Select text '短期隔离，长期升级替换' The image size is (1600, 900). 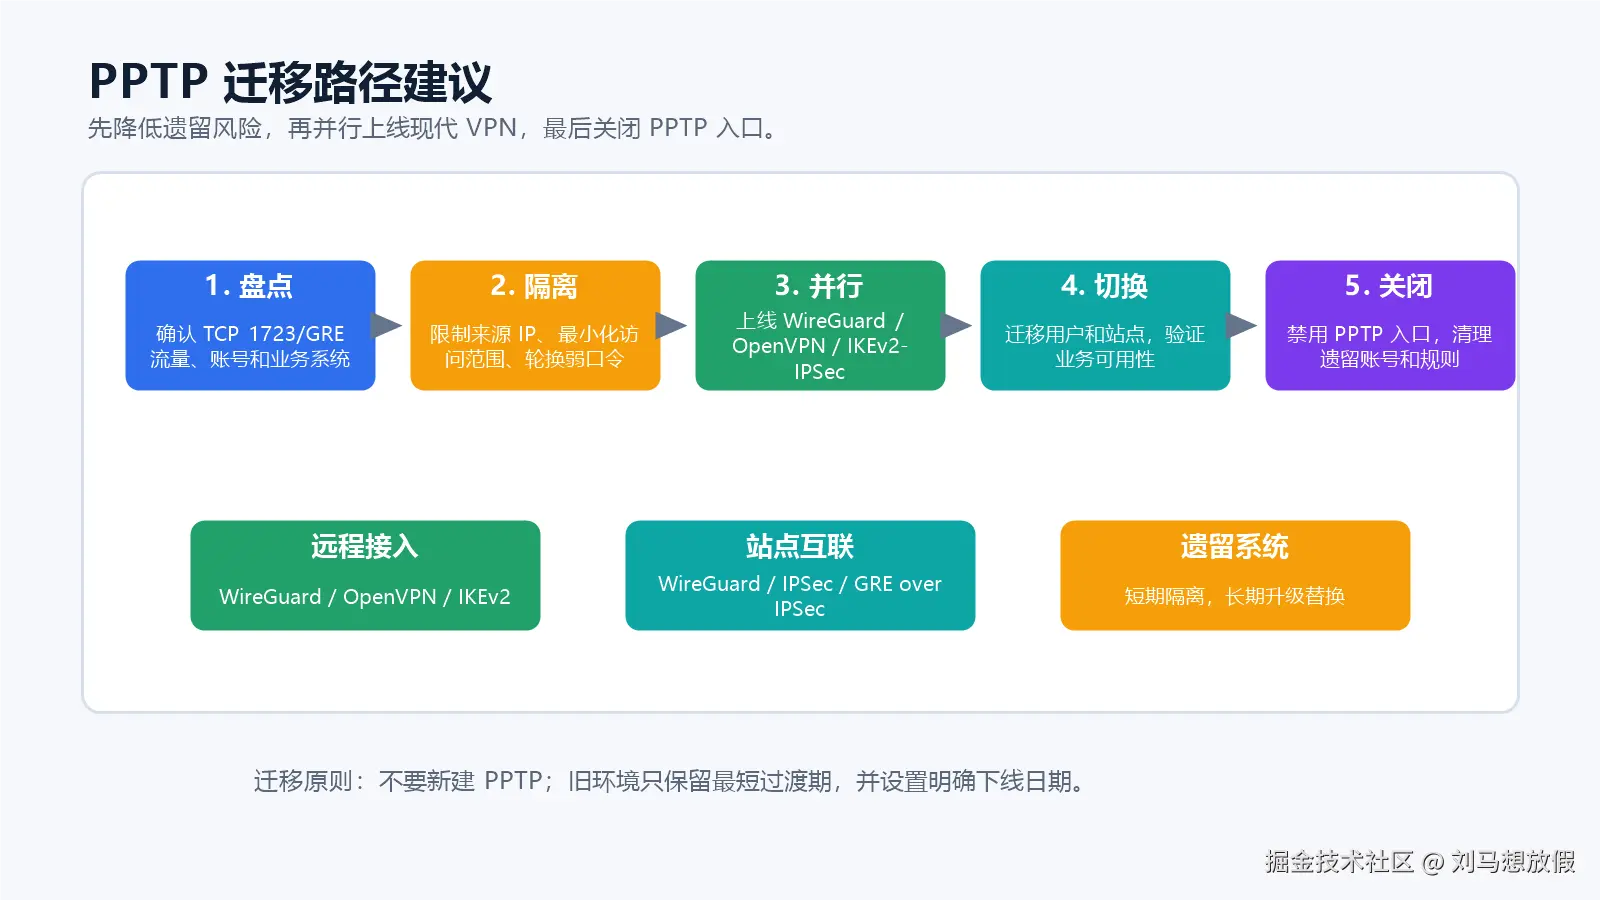[1235, 597]
